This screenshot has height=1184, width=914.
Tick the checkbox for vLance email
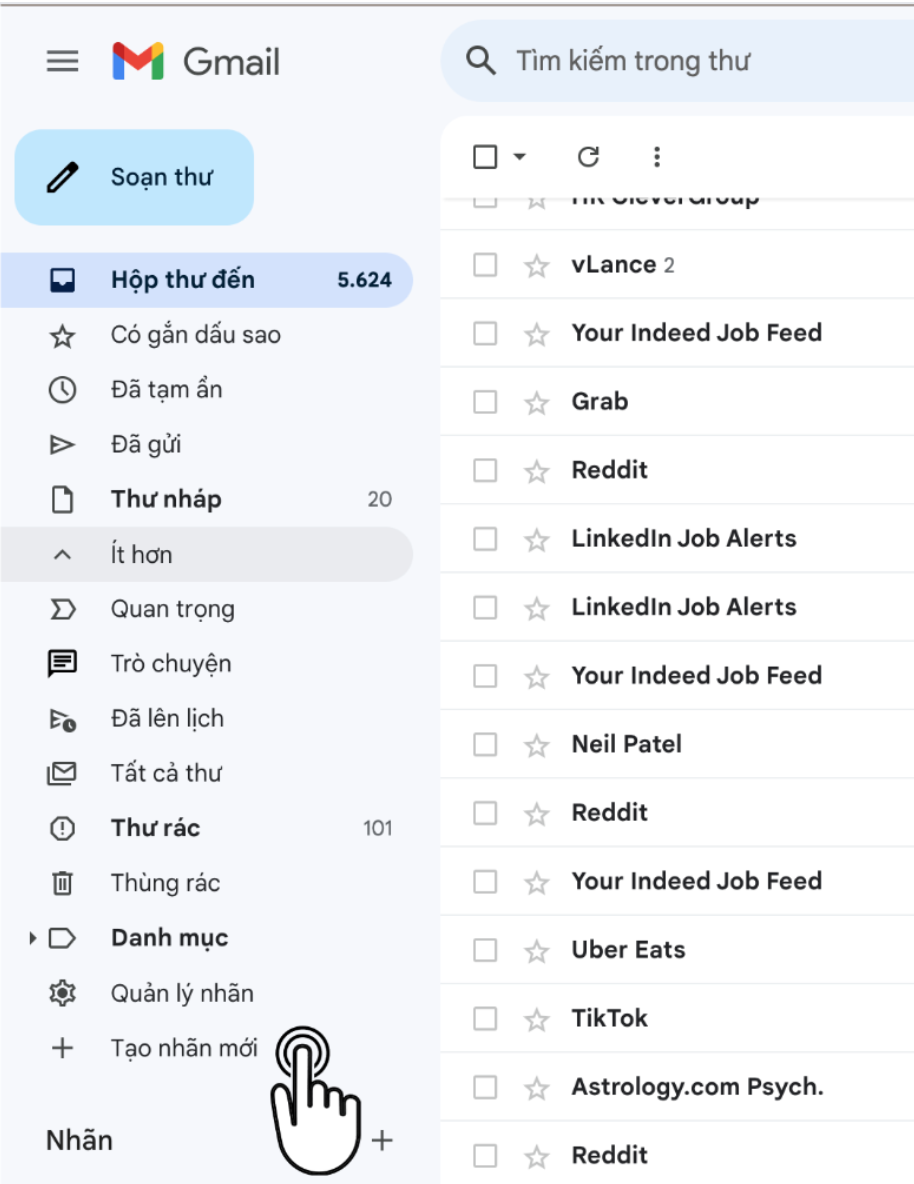(x=485, y=265)
